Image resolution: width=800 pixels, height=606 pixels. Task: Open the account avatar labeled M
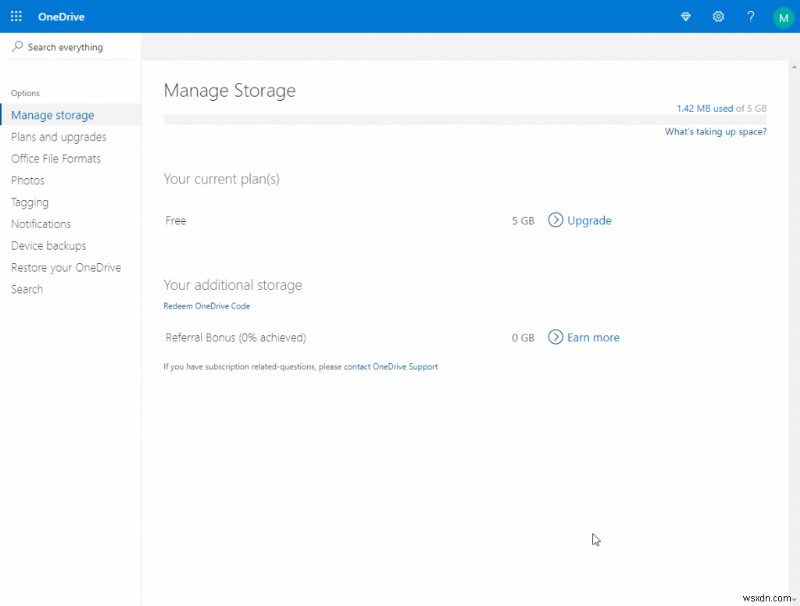(x=783, y=17)
